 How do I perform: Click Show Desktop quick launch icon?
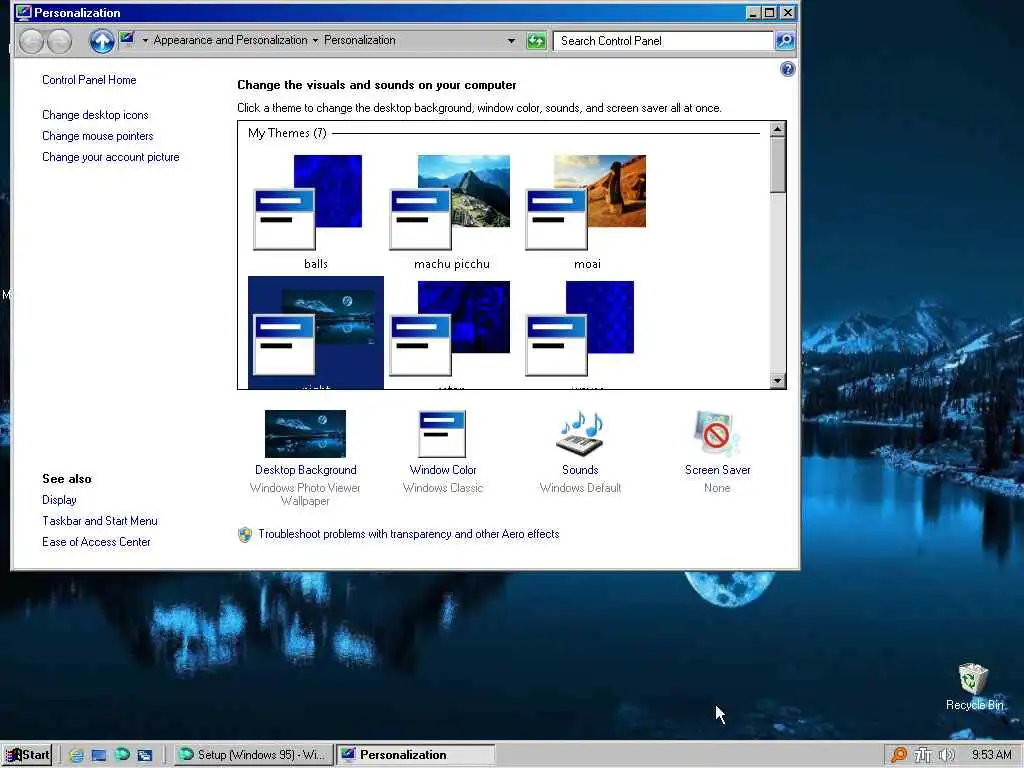click(99, 755)
